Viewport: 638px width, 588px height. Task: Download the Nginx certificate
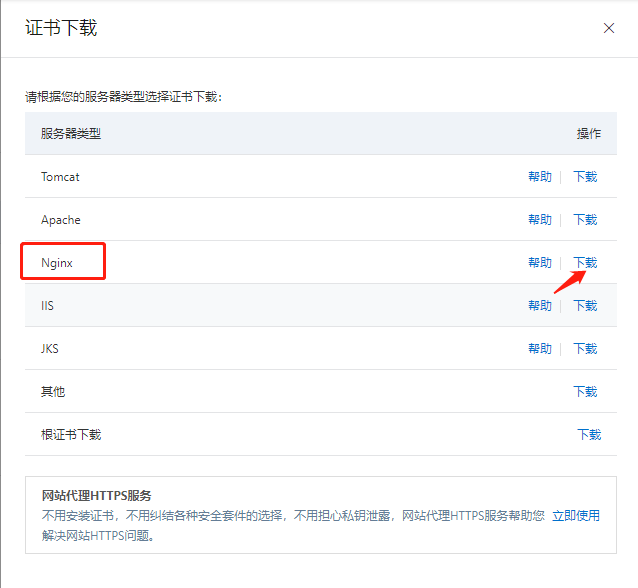point(585,263)
